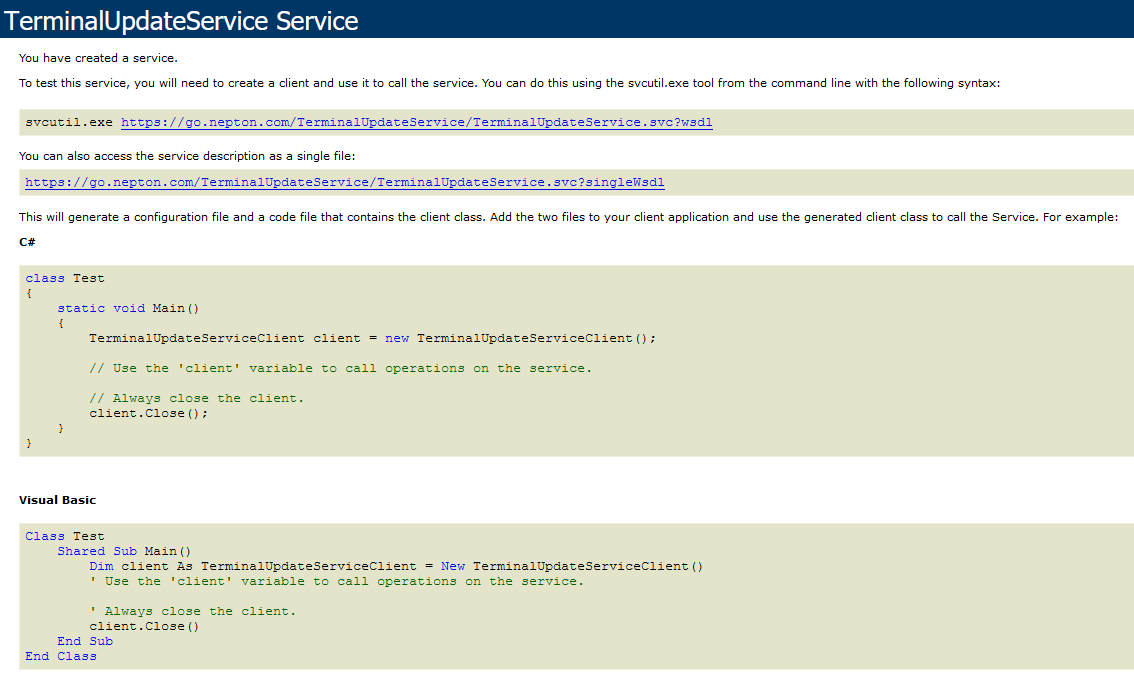Click the 'Dim client As TerminalUpdateServiceClient' line
Image resolution: width=1134 pixels, height=674 pixels.
click(396, 566)
